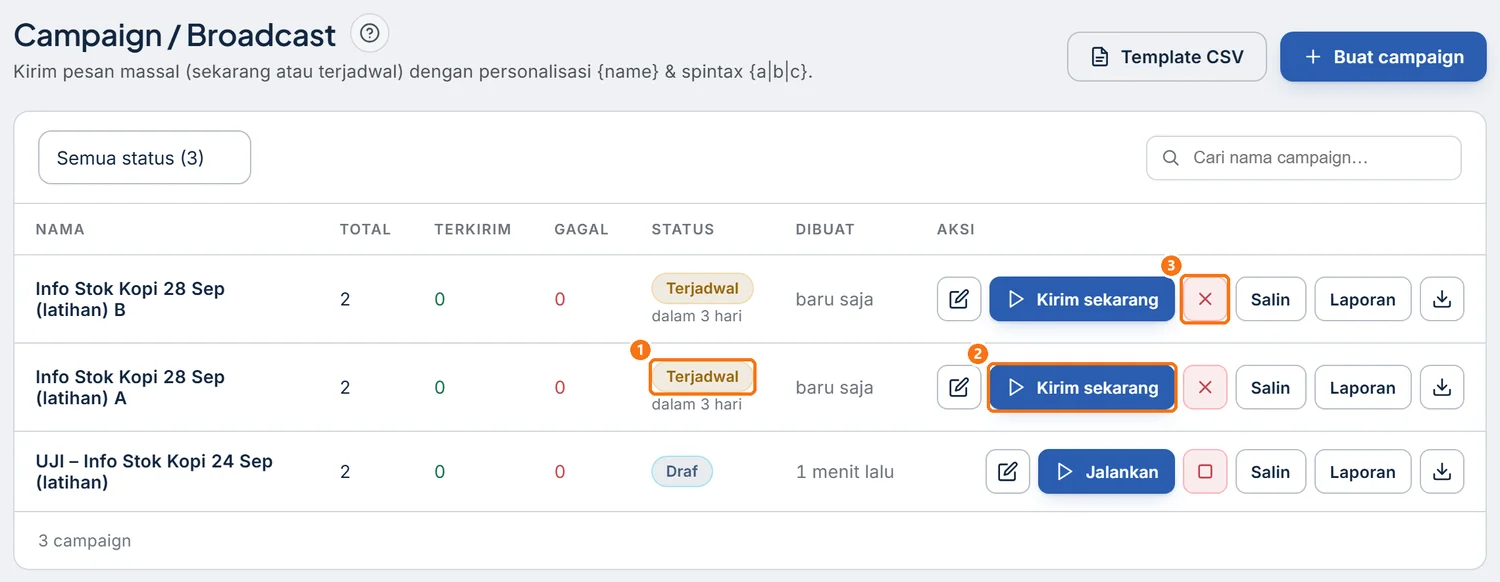Click the TOTAL column header
This screenshot has height=582, width=1500.
tap(365, 229)
